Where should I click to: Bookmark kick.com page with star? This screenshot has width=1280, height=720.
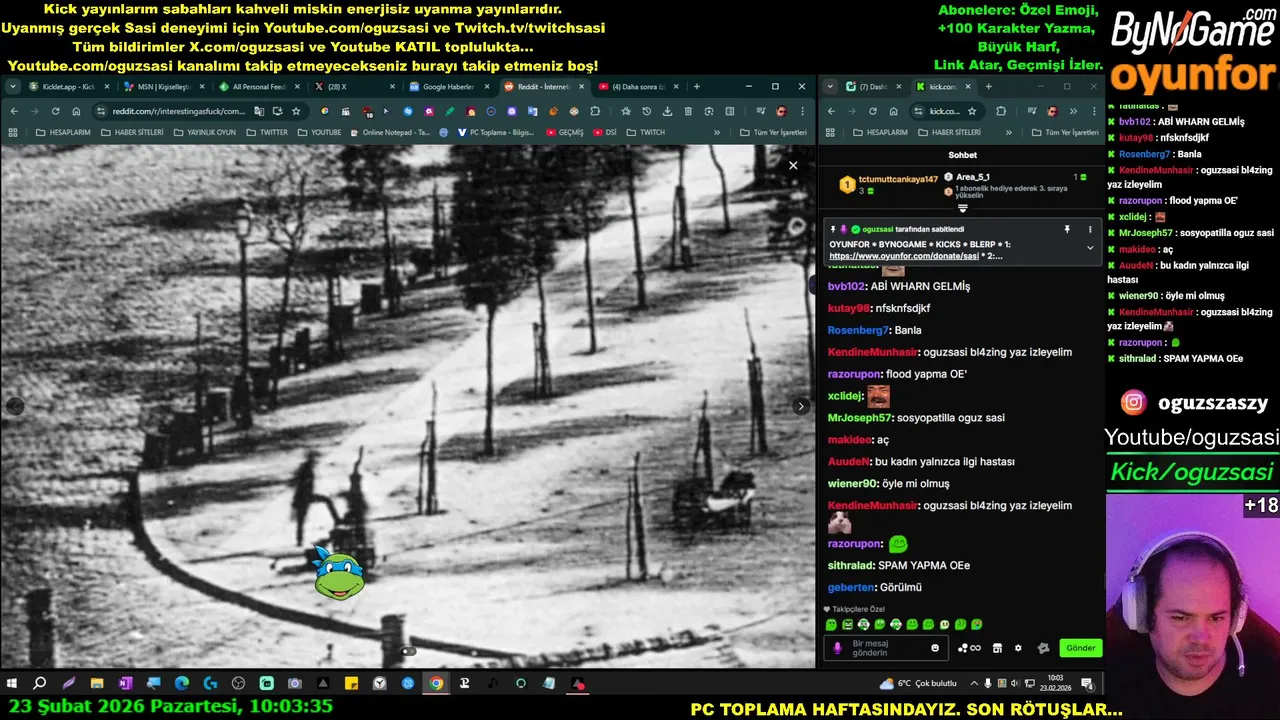tap(972, 111)
